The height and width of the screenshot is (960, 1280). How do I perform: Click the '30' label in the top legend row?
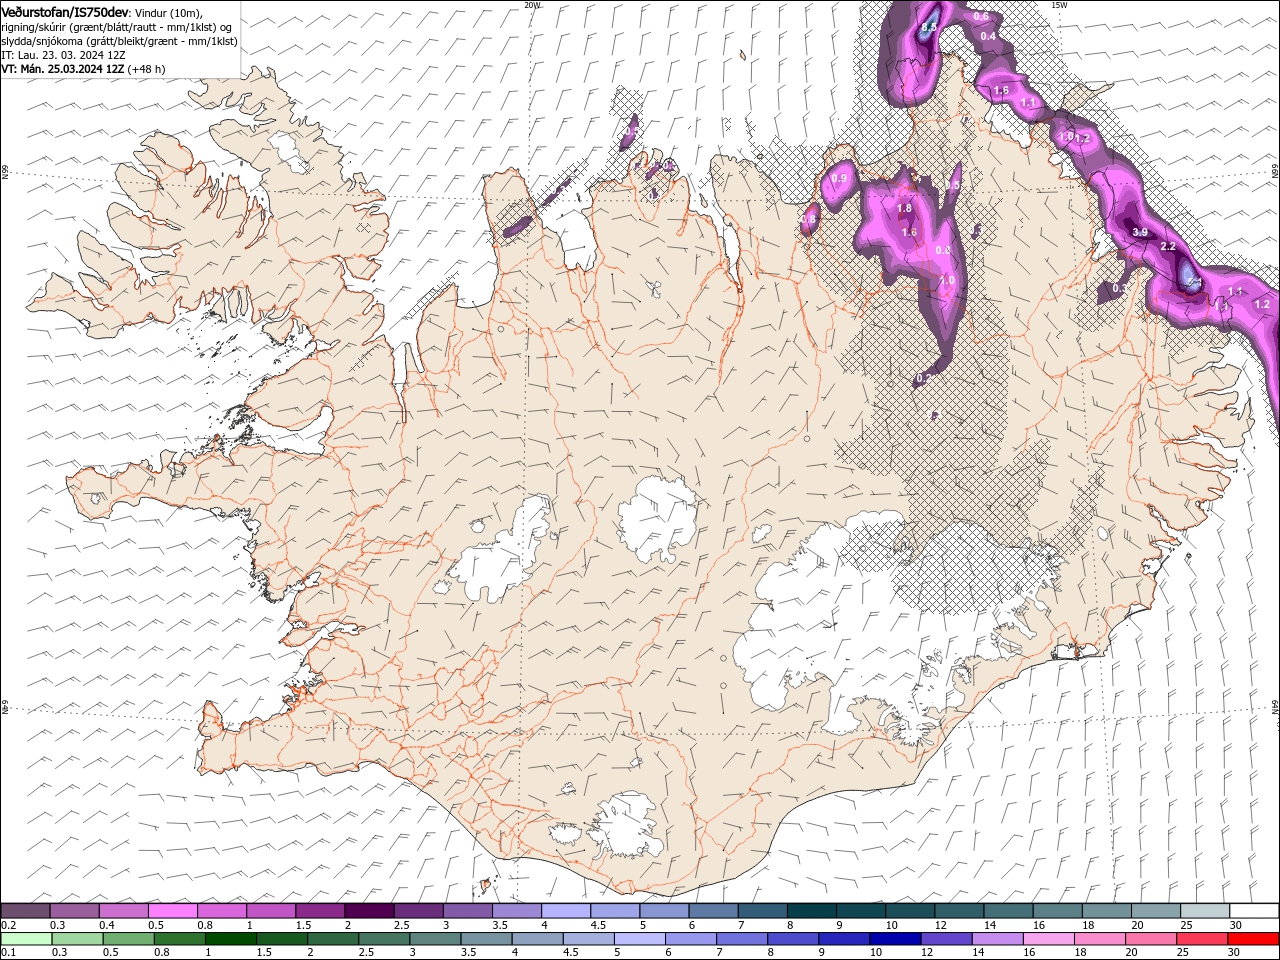coord(1235,925)
